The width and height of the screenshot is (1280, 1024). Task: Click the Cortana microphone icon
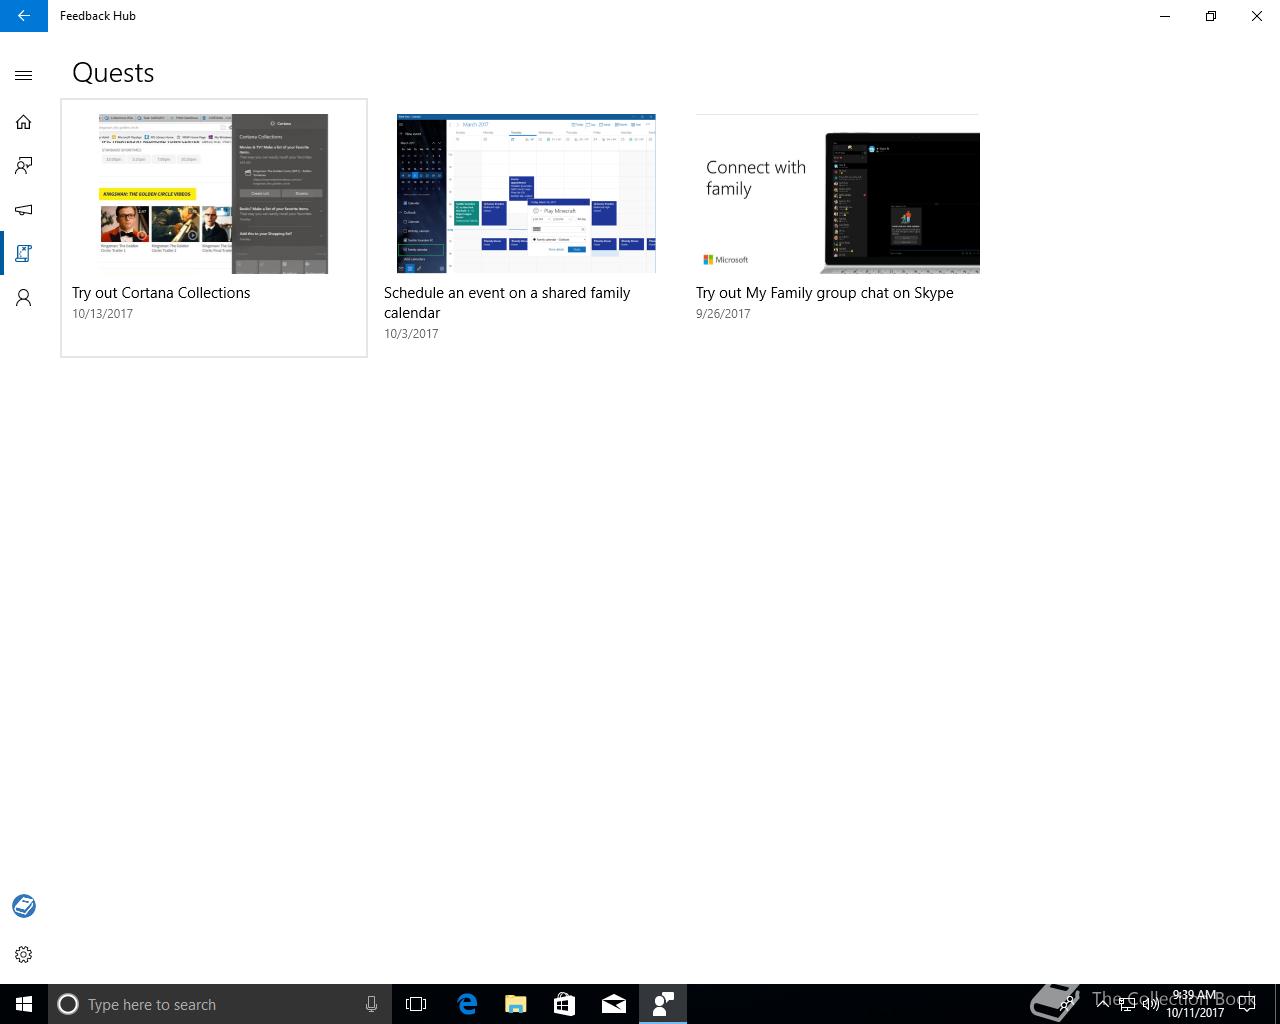[371, 1004]
